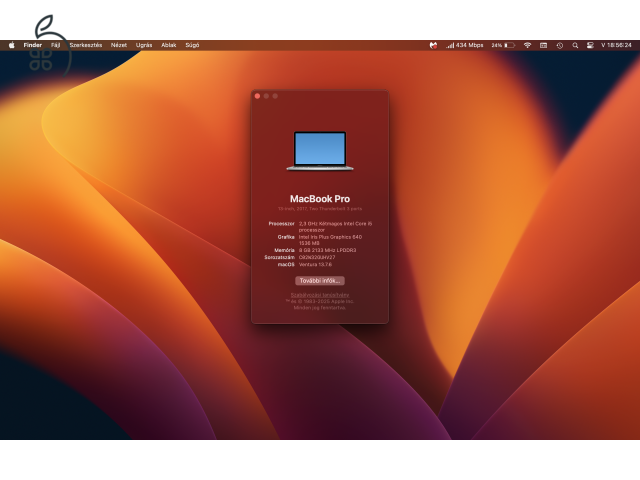Open Spotlight search magnifier
Screen dimensions: 640x480
click(575, 45)
